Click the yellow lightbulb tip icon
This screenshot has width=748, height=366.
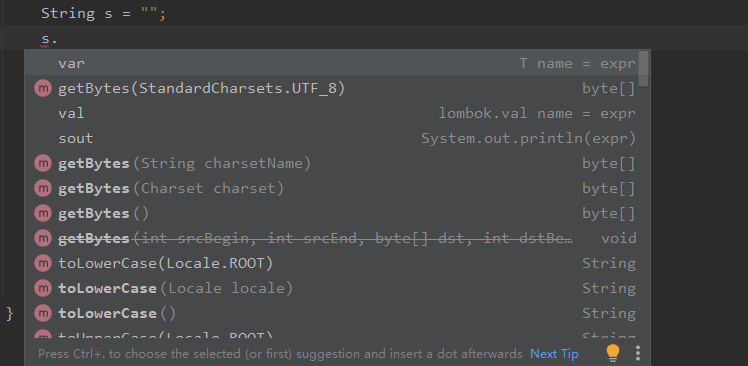(613, 353)
